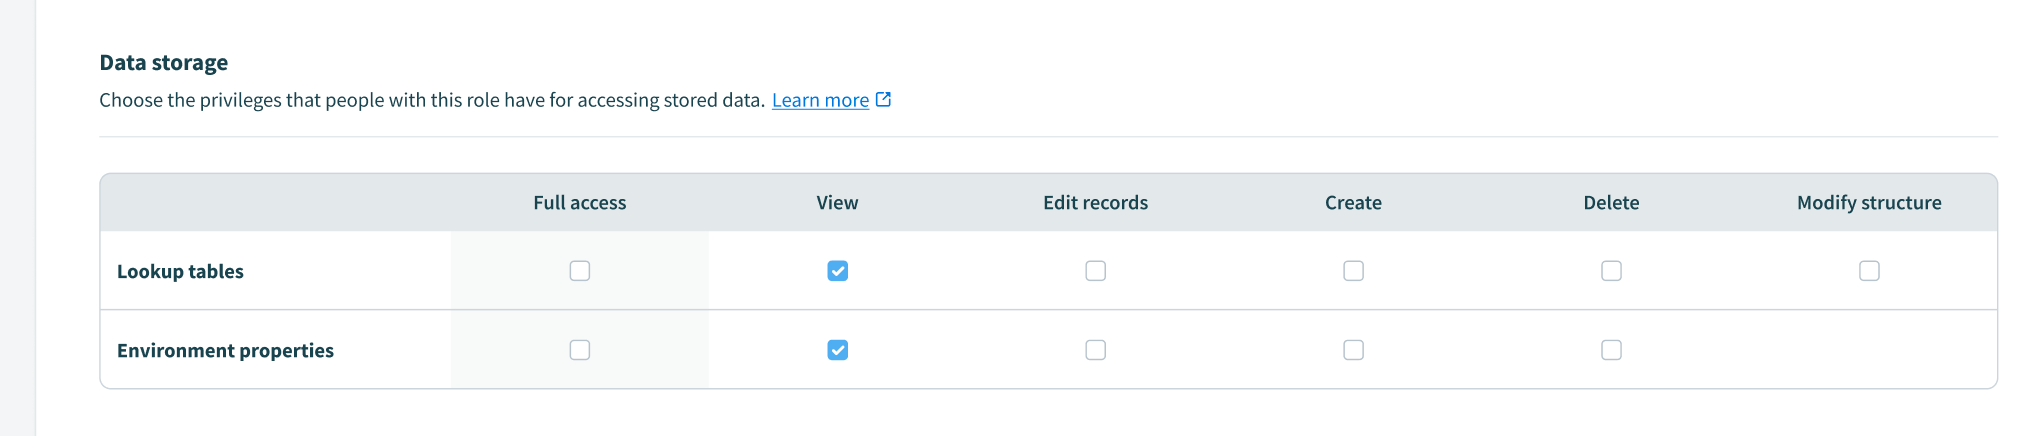Image resolution: width=2042 pixels, height=436 pixels.
Task: Check Create for Lookup tables
Action: pos(1353,271)
